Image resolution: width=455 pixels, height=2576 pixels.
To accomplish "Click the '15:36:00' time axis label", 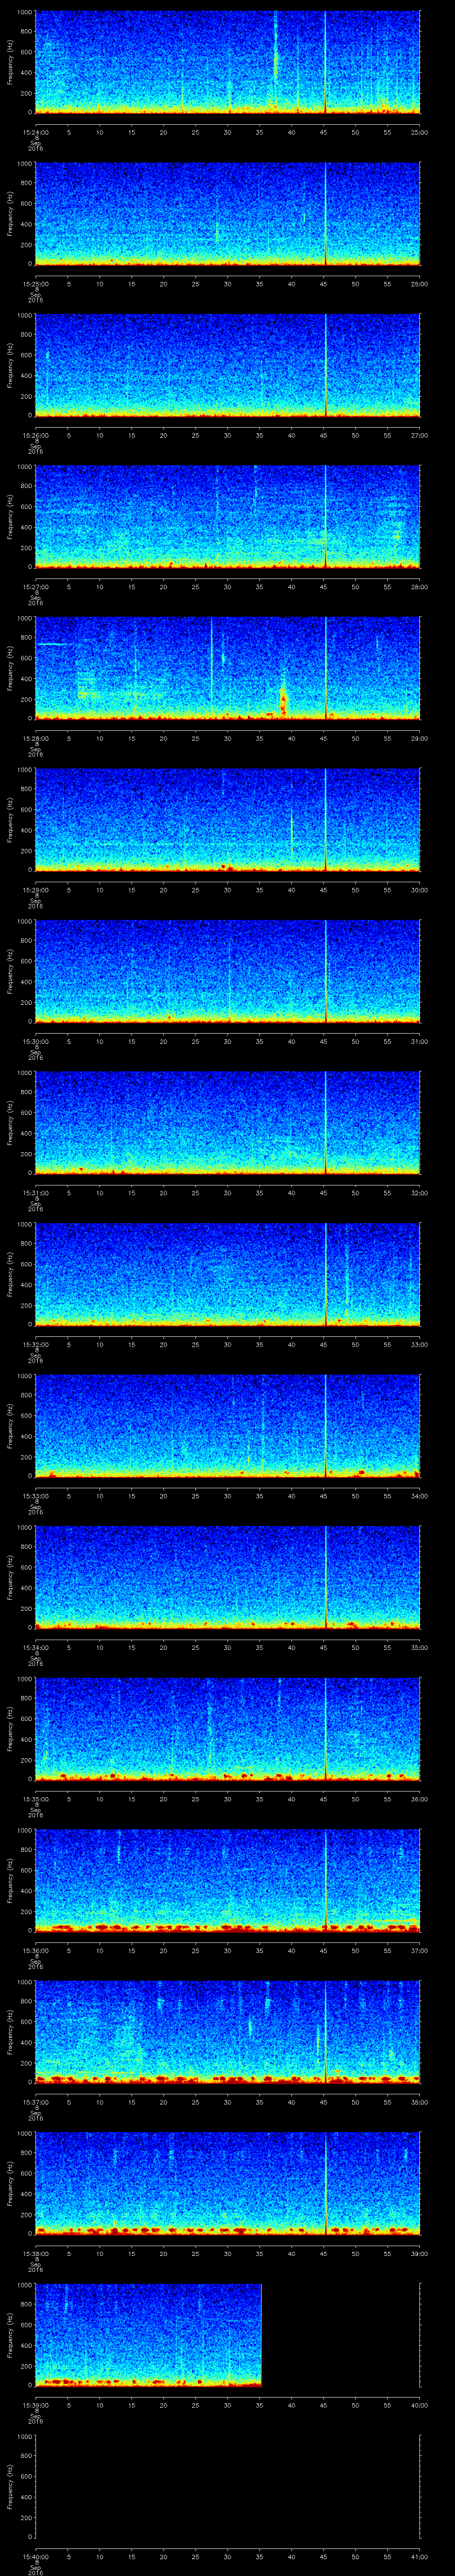I will coord(36,1950).
